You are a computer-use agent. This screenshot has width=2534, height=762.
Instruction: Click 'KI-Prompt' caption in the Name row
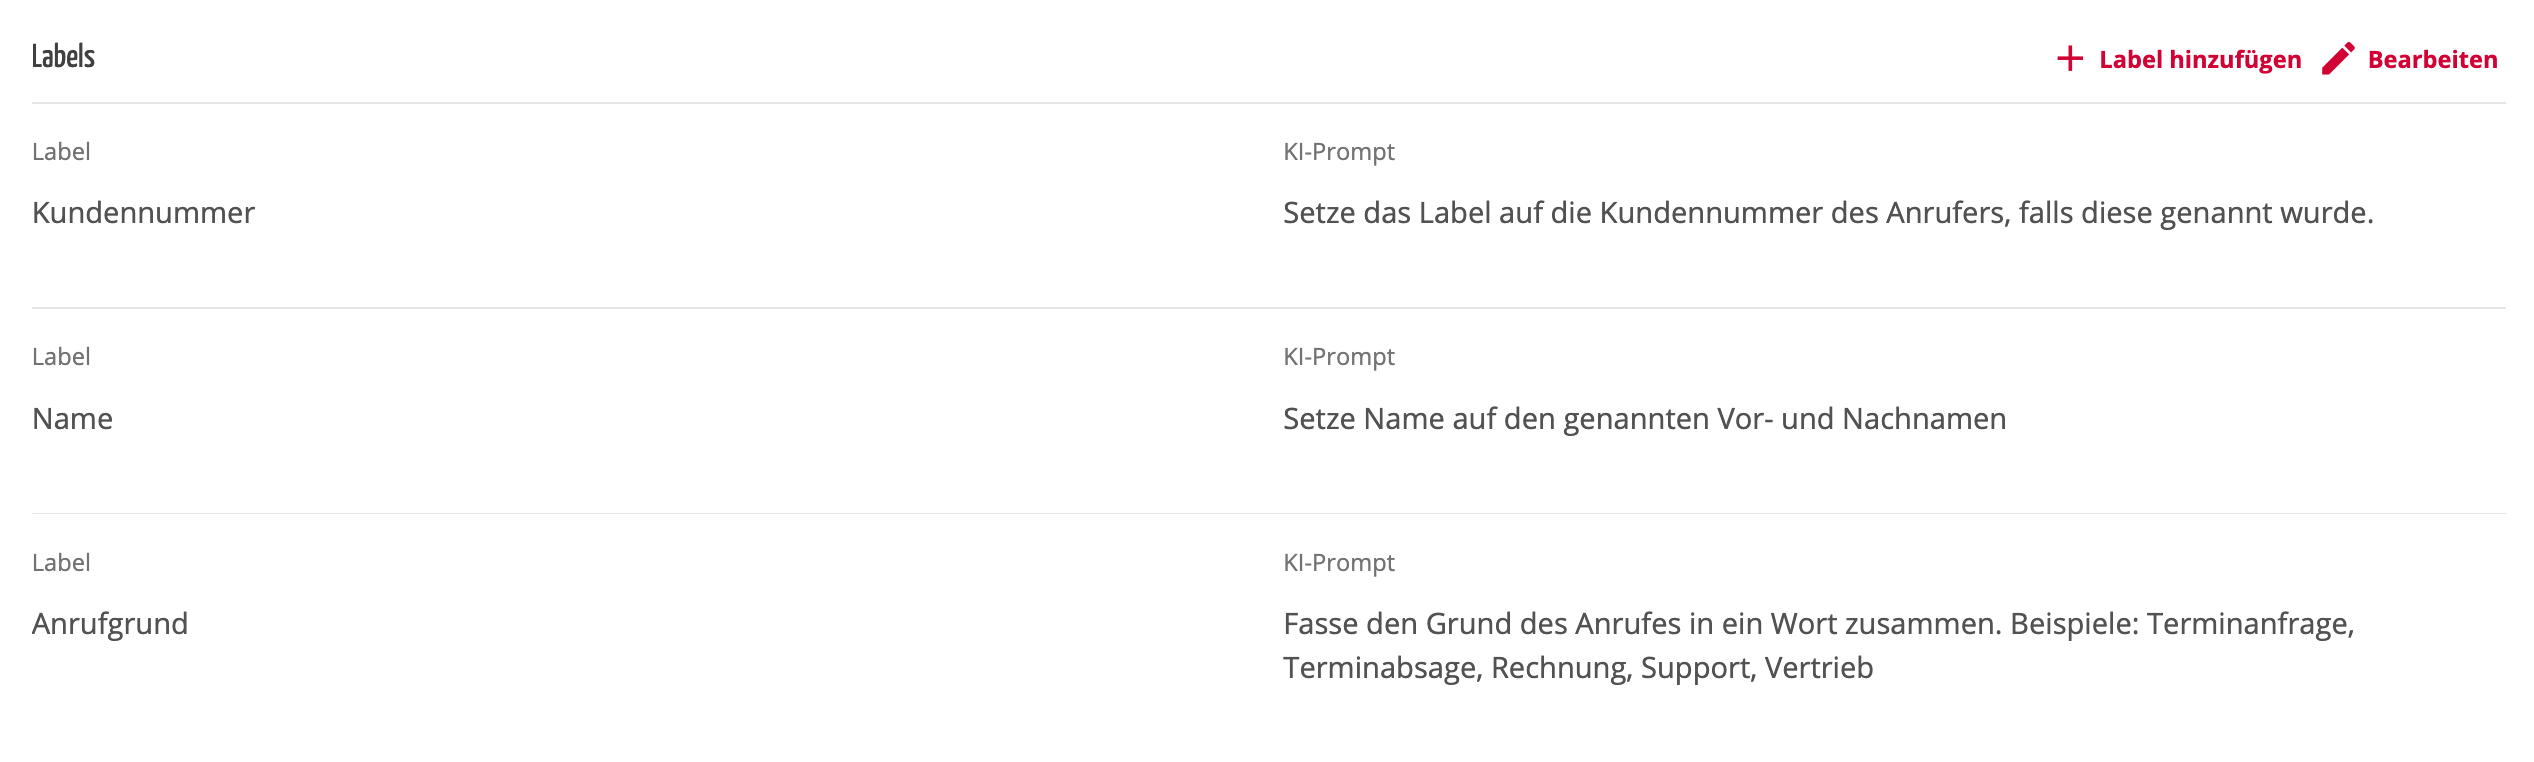click(x=1338, y=357)
